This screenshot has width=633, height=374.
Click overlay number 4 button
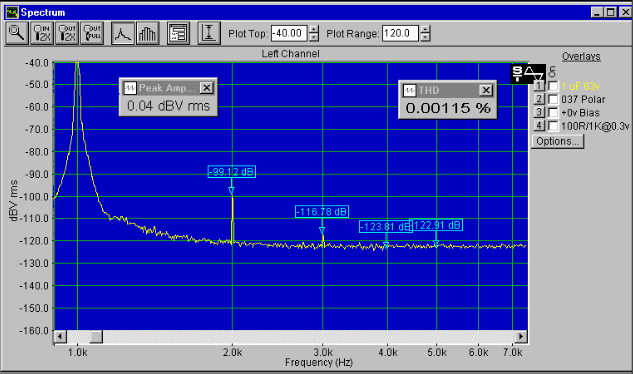(x=539, y=126)
